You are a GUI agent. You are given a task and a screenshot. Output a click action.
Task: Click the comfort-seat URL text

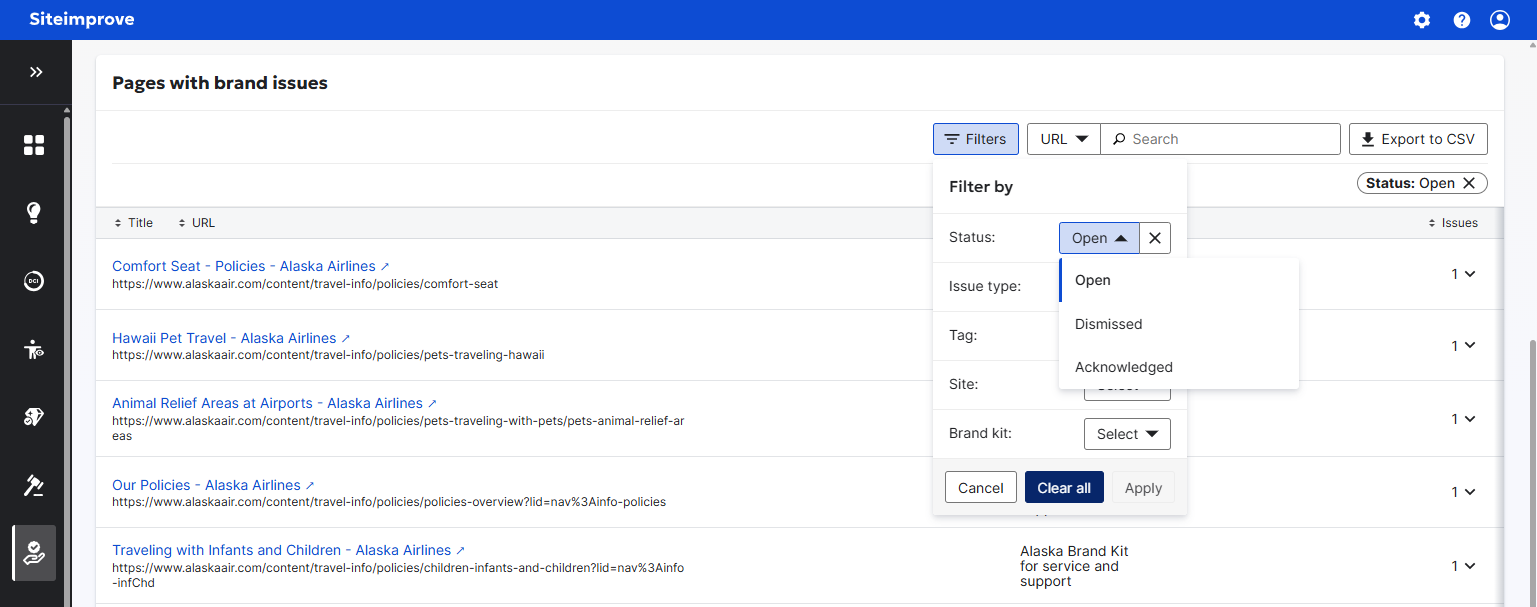[x=305, y=284]
